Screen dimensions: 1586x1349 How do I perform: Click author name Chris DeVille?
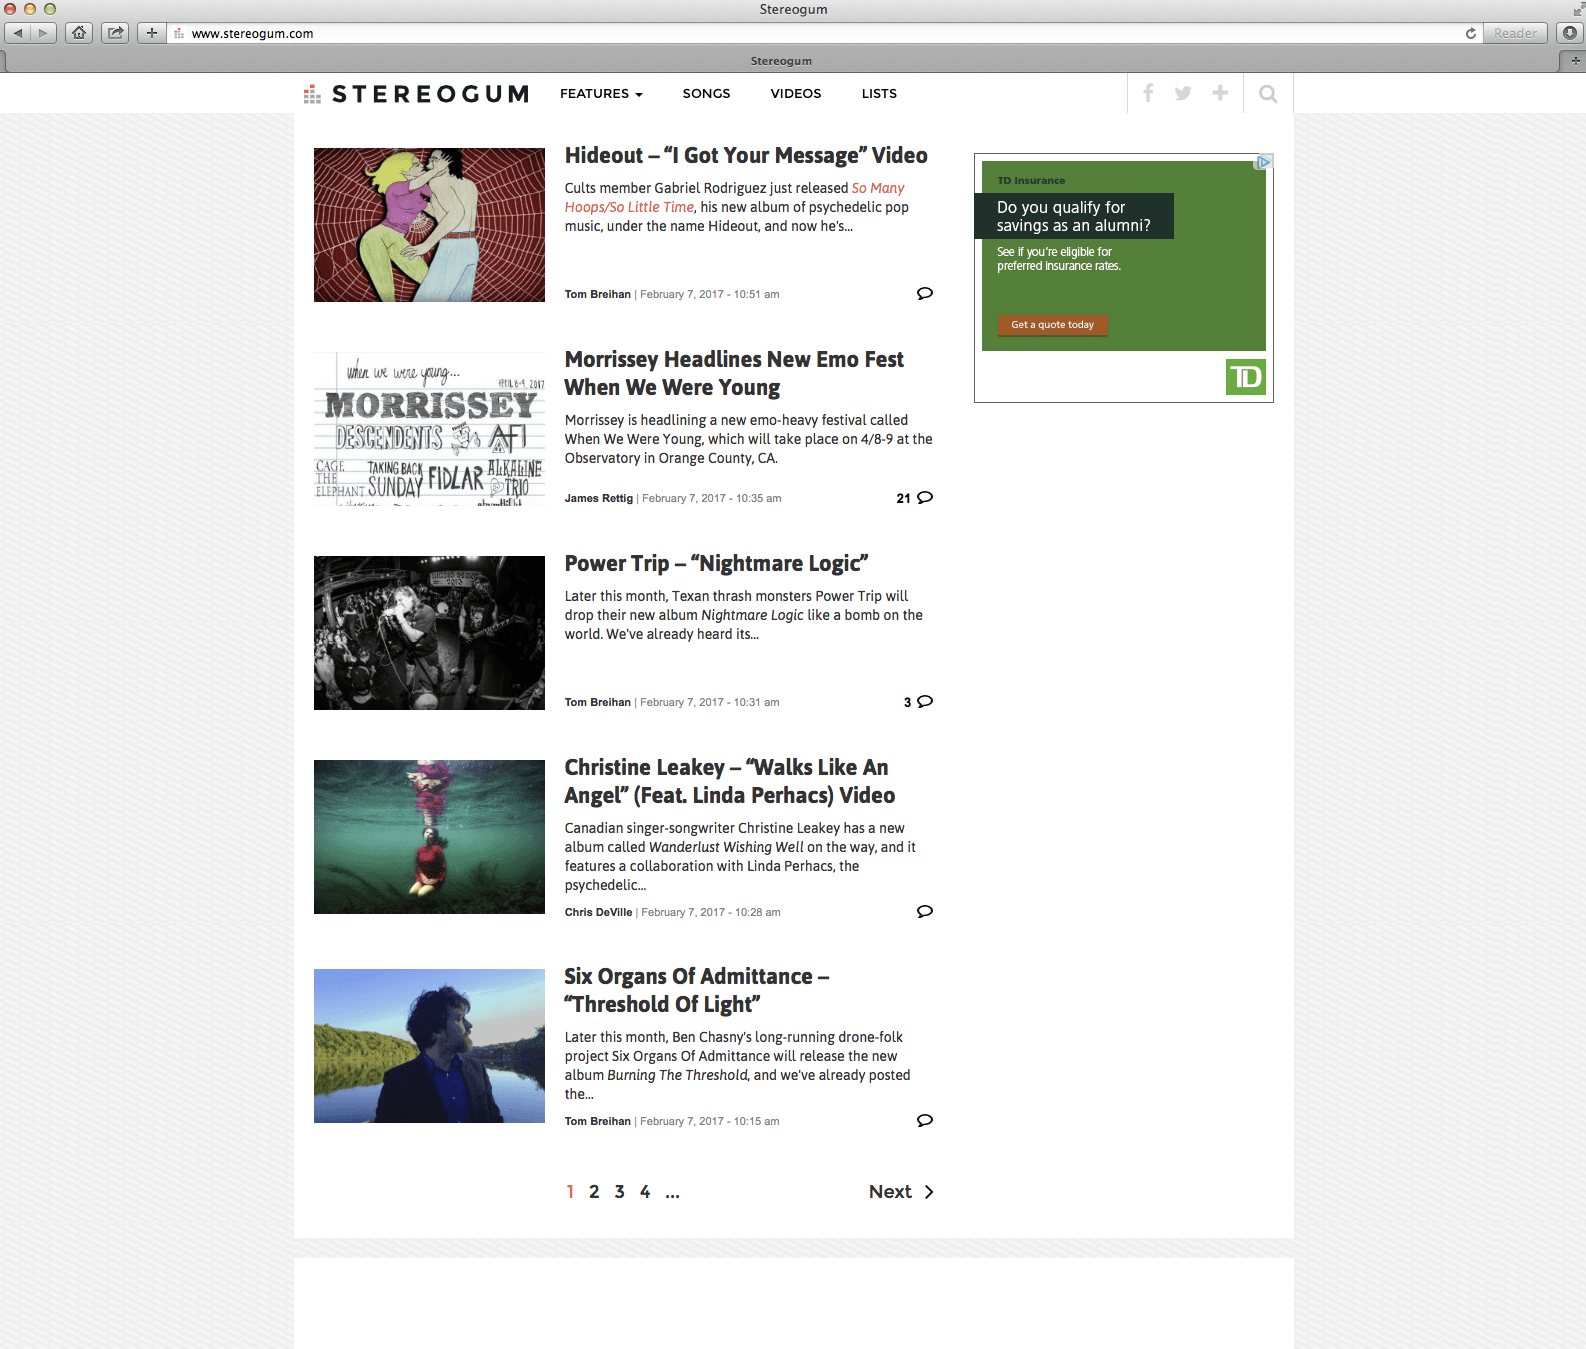tap(598, 912)
